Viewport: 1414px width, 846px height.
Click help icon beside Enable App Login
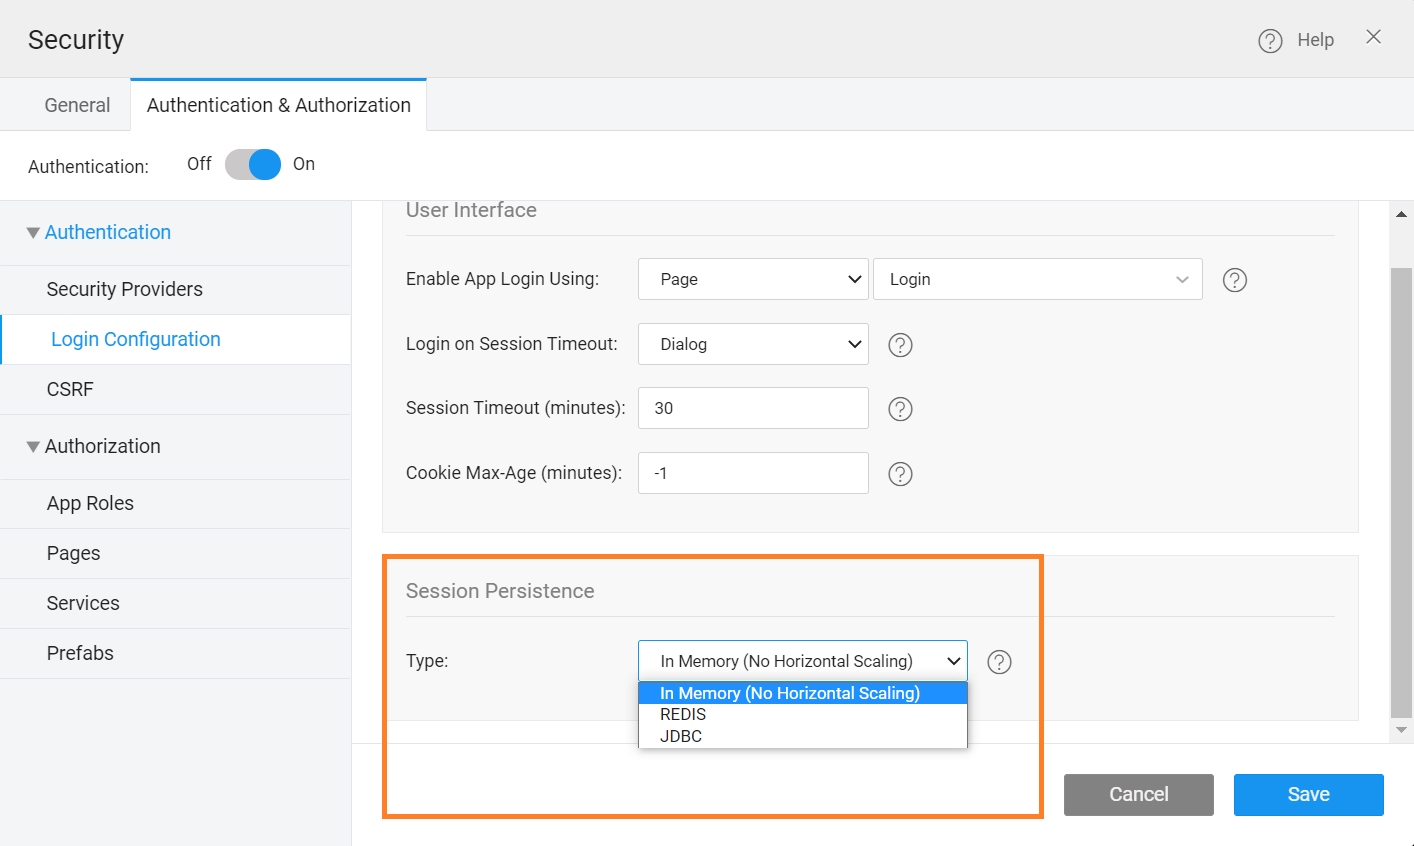(1235, 280)
